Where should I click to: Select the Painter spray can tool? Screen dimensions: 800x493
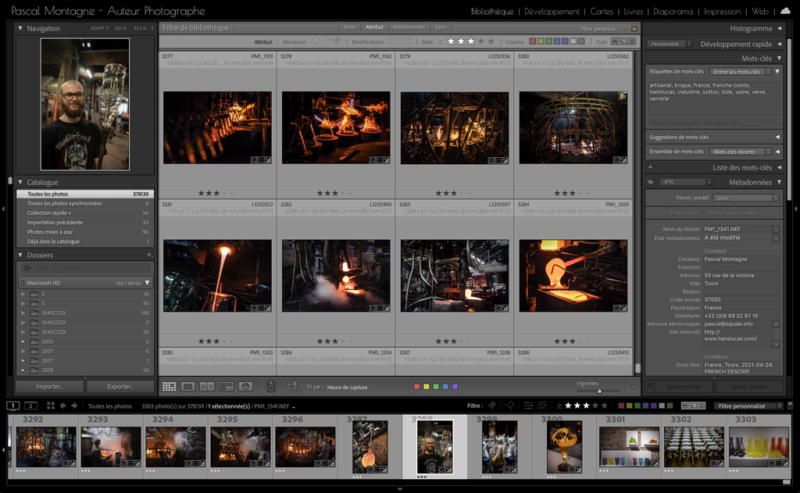[271, 386]
